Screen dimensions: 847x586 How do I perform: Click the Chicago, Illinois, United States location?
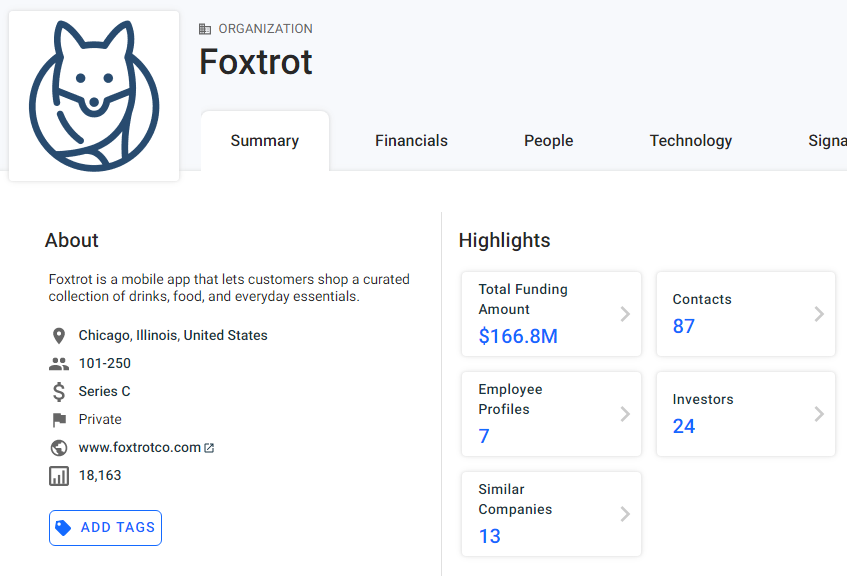click(x=173, y=335)
